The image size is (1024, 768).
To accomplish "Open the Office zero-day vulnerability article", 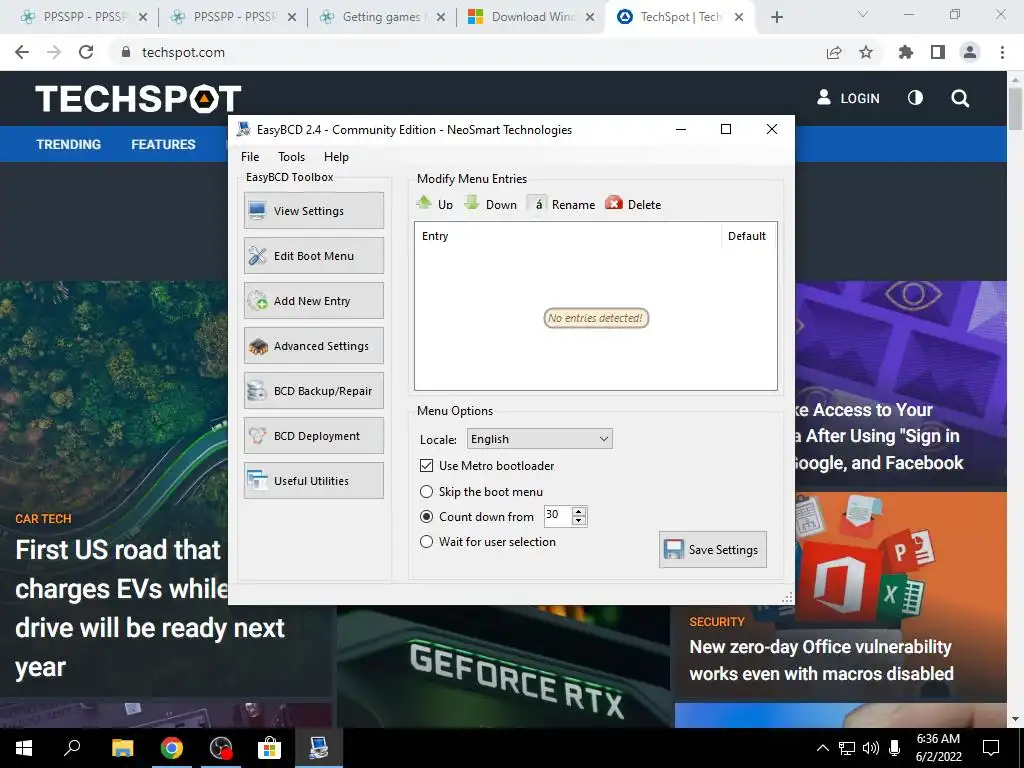I will point(822,660).
